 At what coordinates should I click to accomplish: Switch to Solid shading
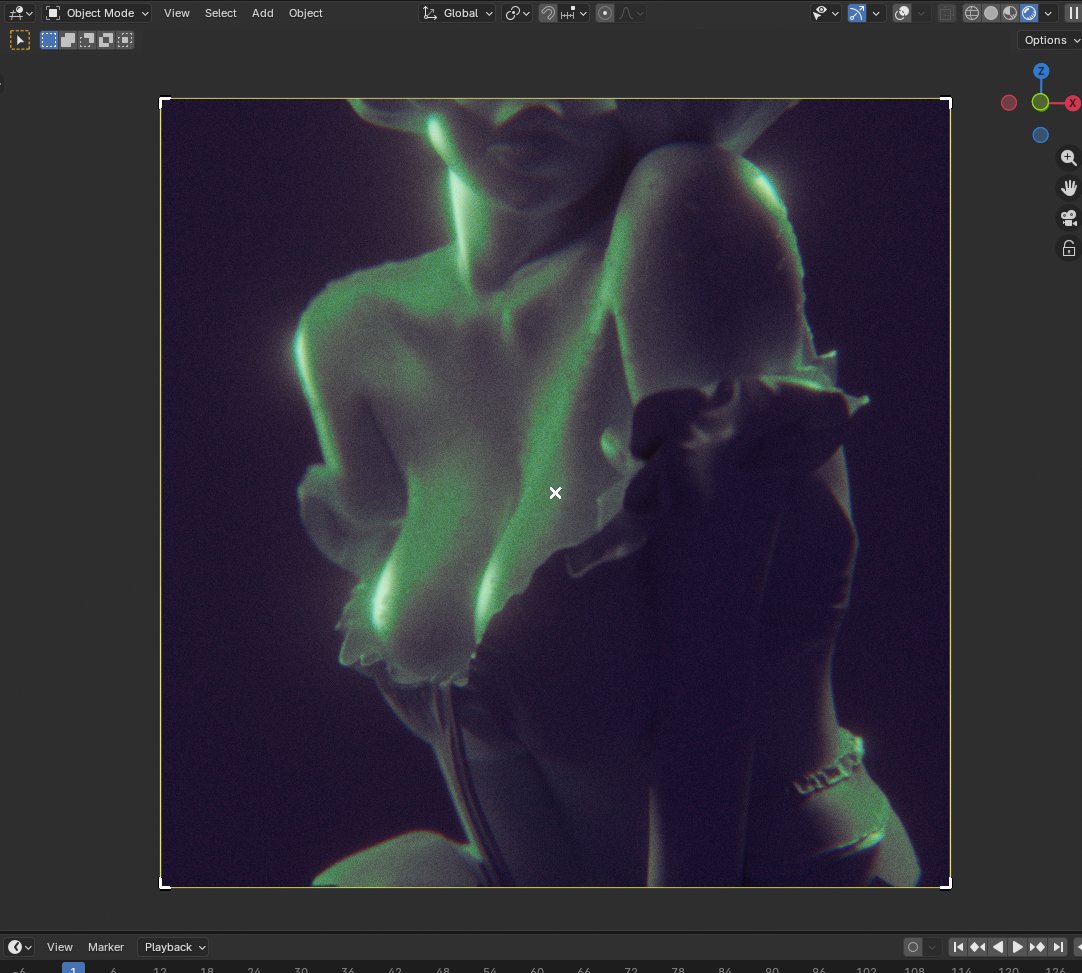(991, 13)
